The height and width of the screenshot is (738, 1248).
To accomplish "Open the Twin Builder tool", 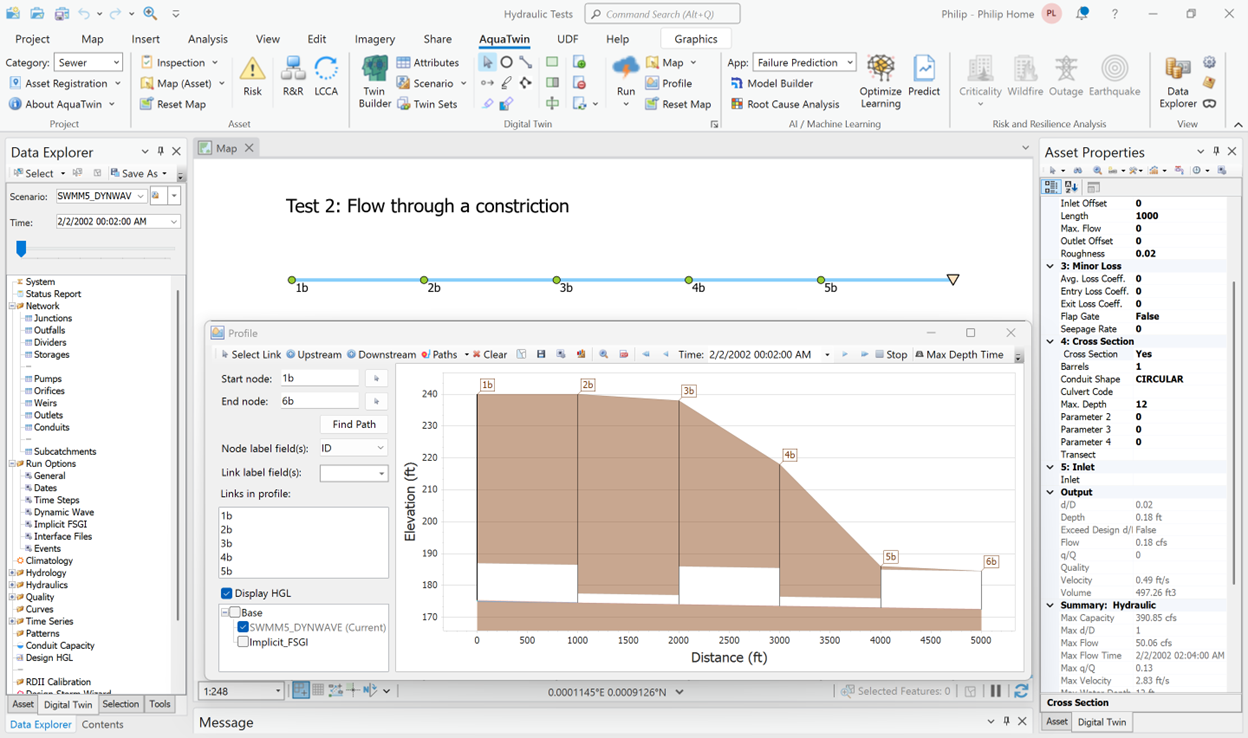I will 375,80.
